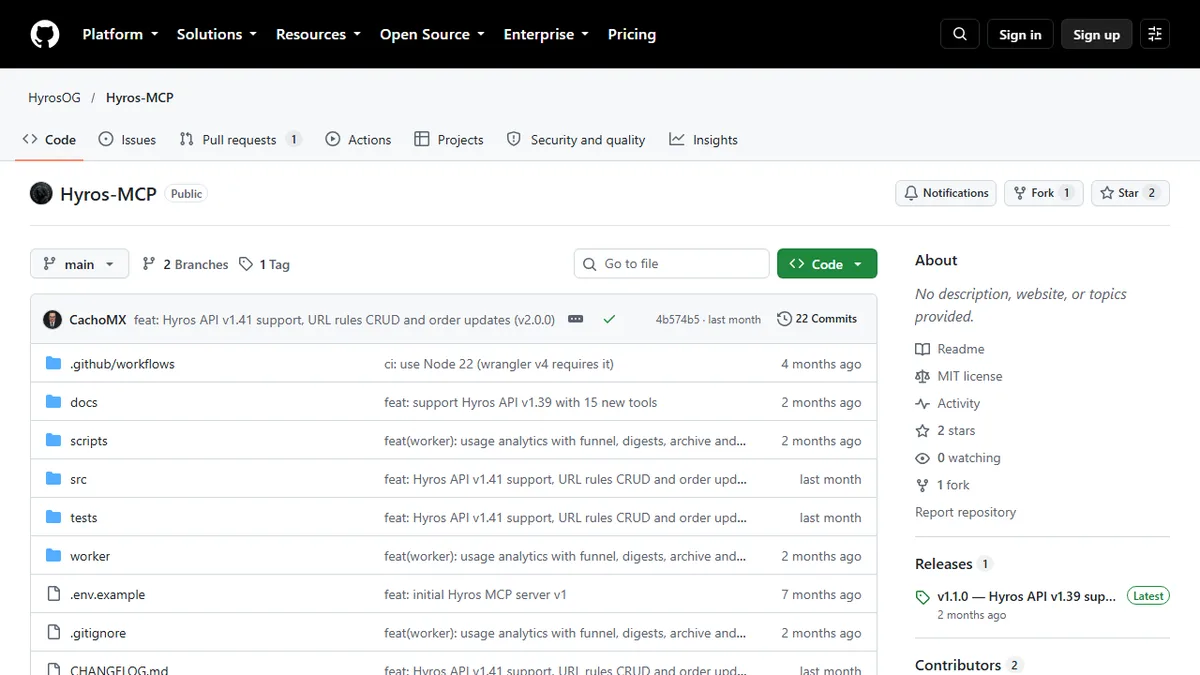Select the Code tab
Screen dimensions: 1200x675
[49, 140]
